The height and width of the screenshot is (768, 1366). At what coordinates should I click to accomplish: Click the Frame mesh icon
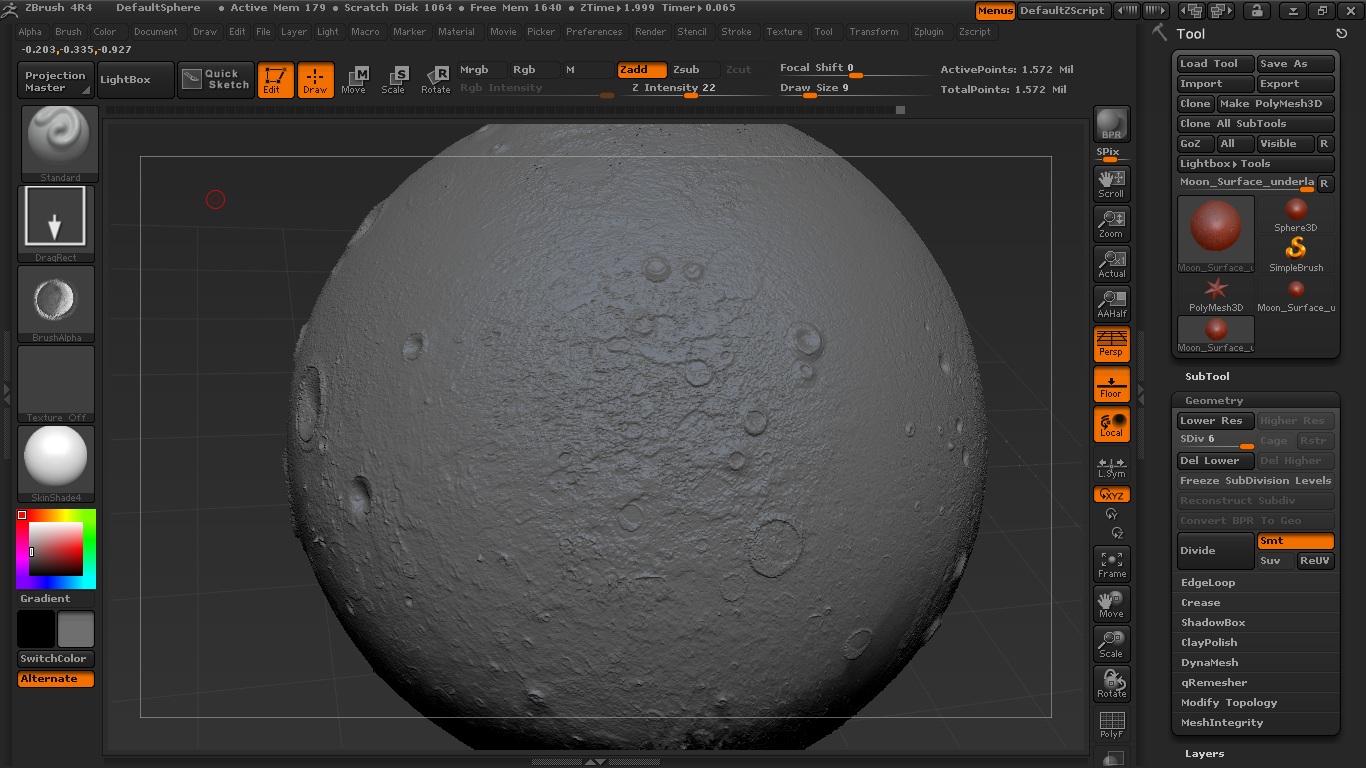1111,563
